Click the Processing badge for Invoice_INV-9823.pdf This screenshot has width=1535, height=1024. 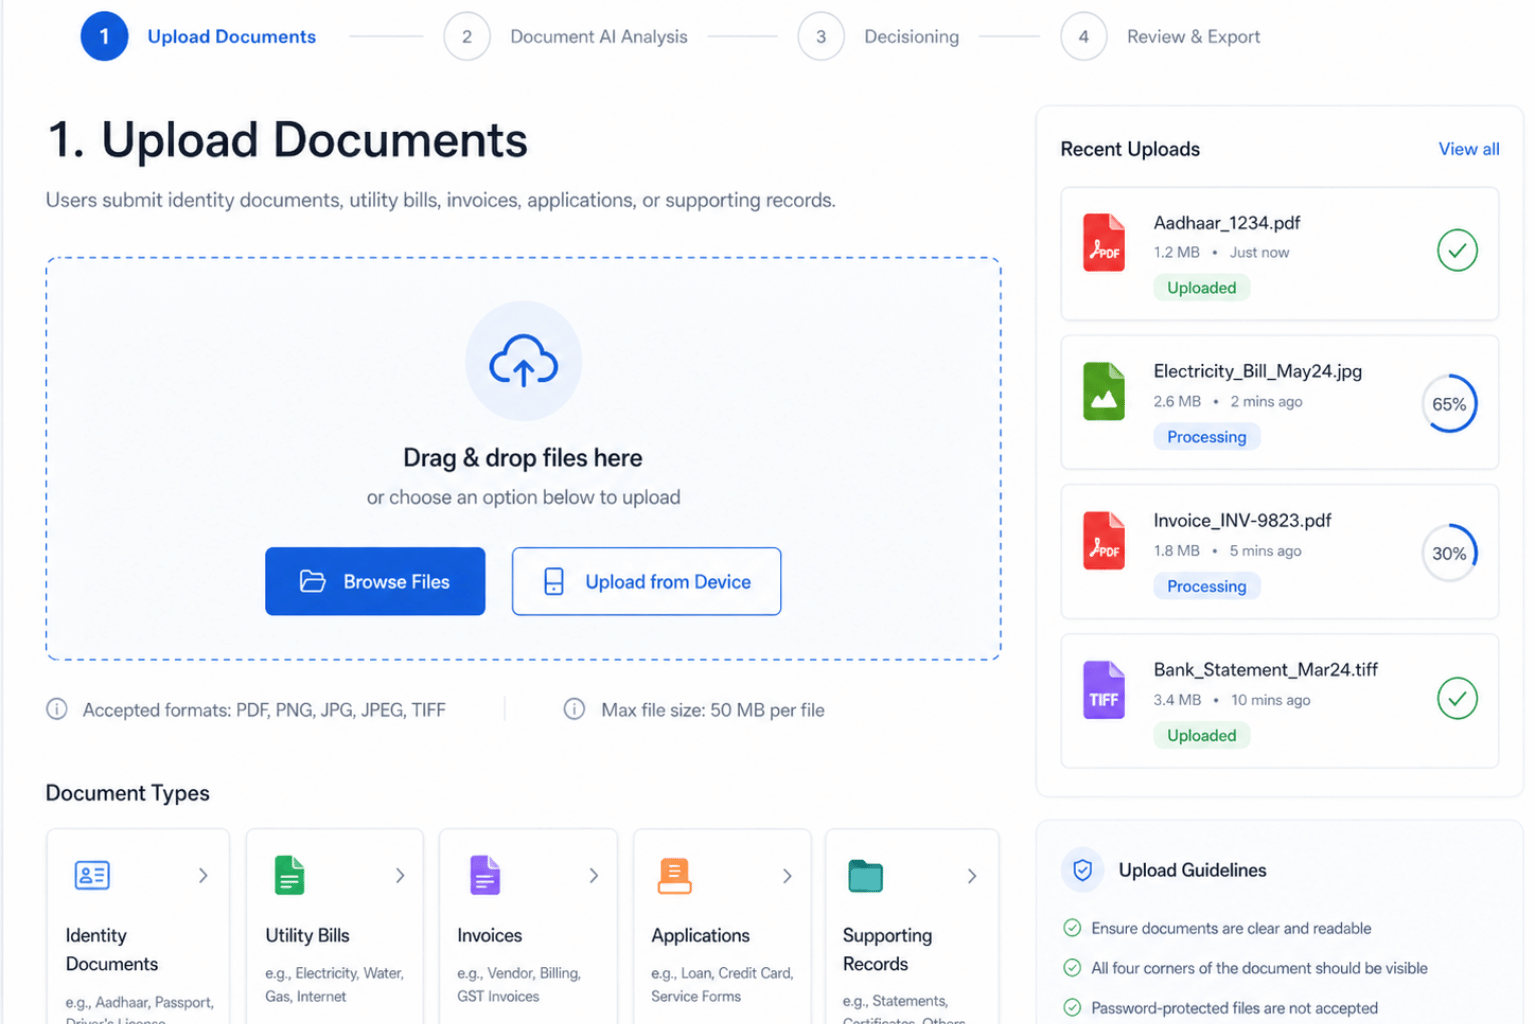tap(1206, 586)
